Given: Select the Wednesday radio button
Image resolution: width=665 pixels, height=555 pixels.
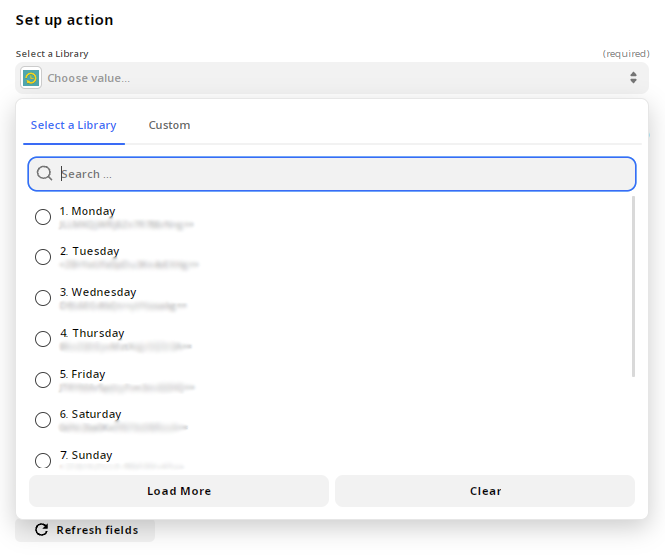Looking at the screenshot, I should 43,298.
